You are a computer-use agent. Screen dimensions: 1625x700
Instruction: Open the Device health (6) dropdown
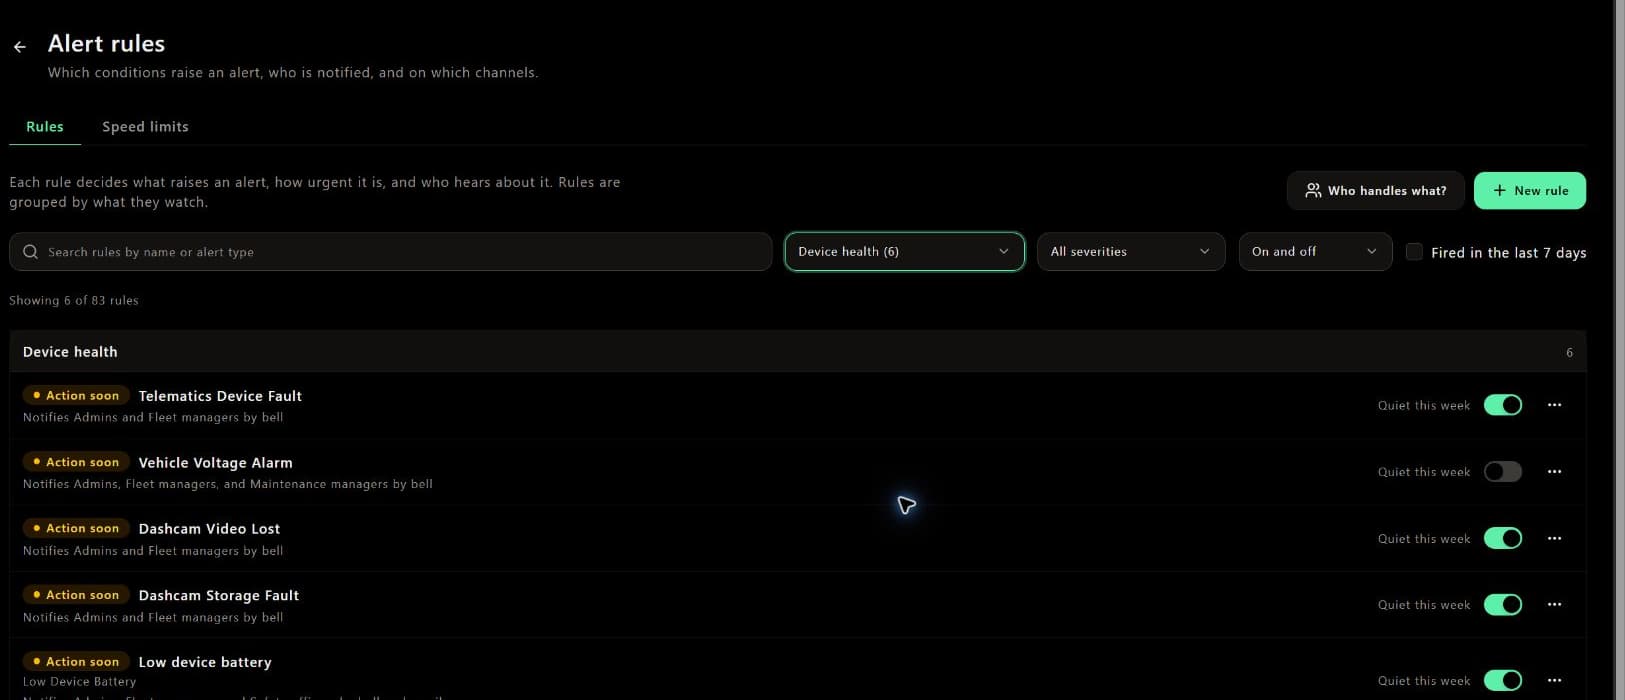click(904, 252)
